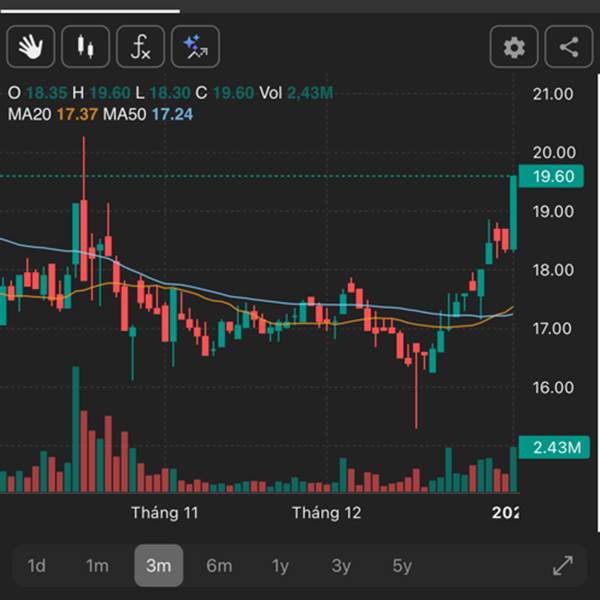600x600 pixels.
Task: Click the 16.00 price axis label
Action: (x=553, y=388)
